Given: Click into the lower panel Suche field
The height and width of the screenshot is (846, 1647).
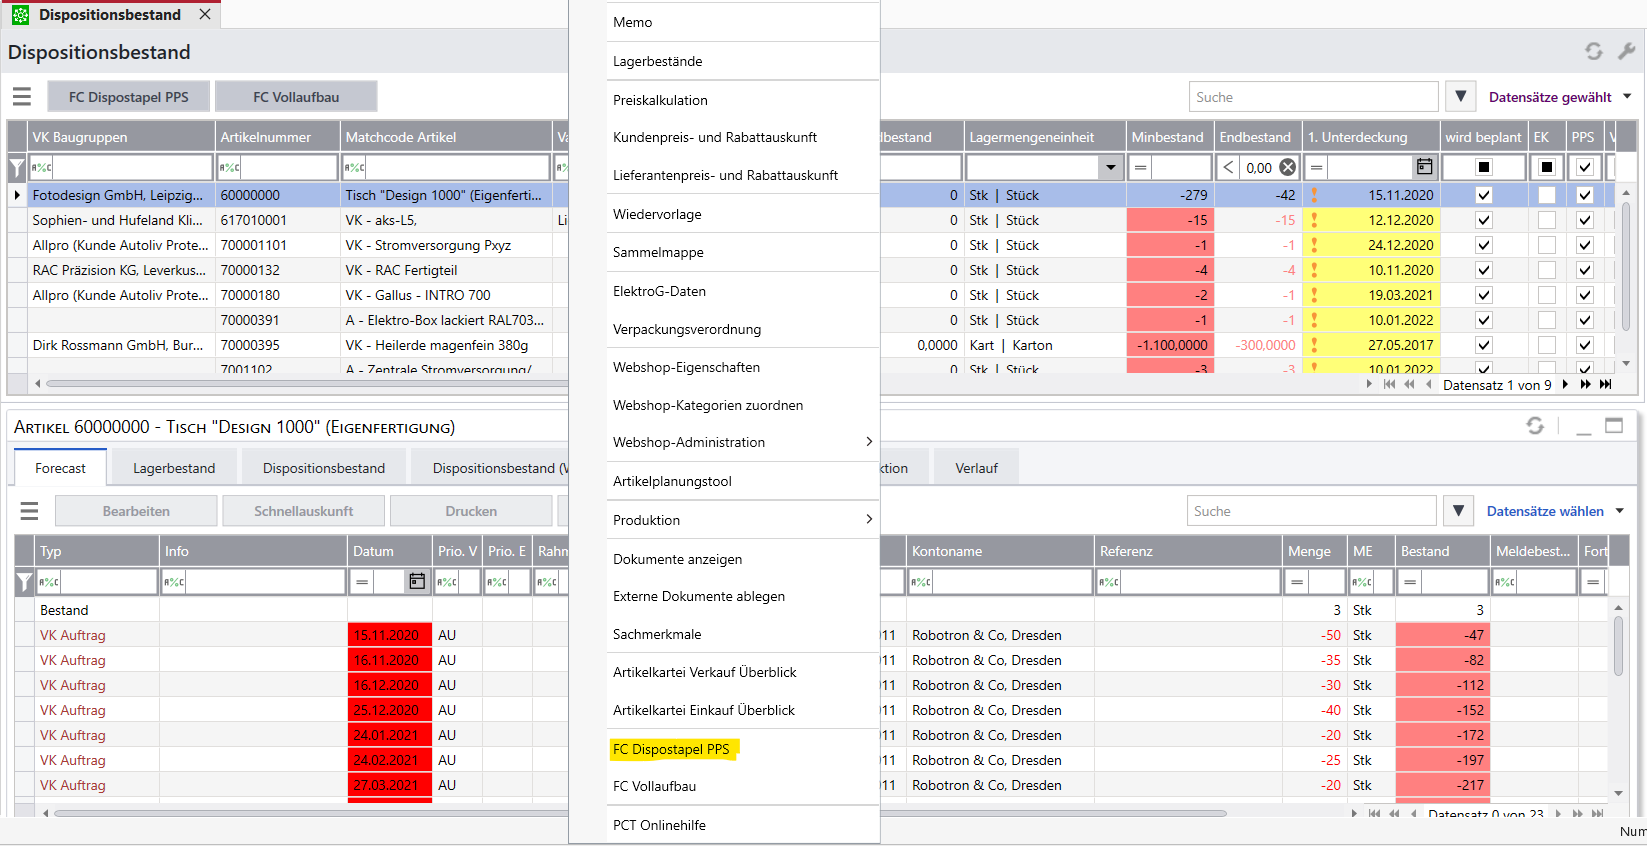Looking at the screenshot, I should point(1311,511).
